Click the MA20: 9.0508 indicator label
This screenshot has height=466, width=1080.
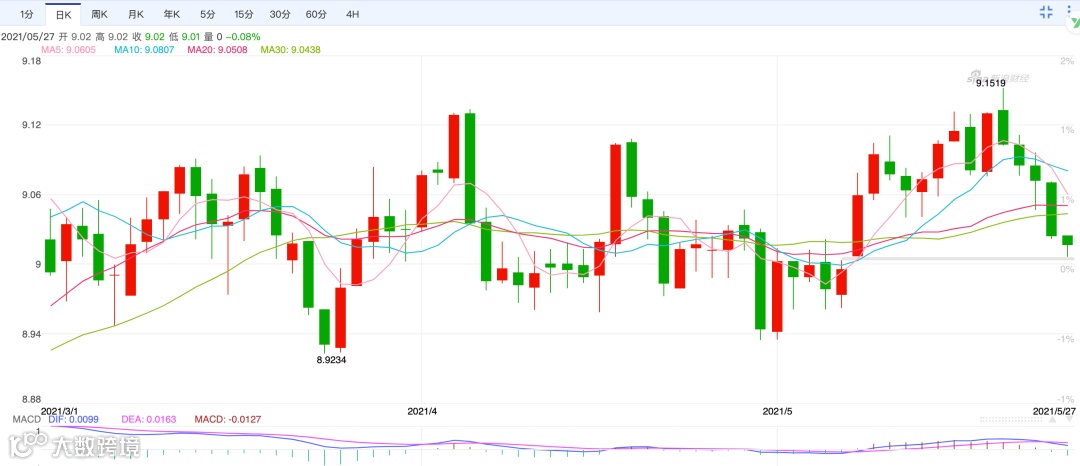pyautogui.click(x=218, y=50)
